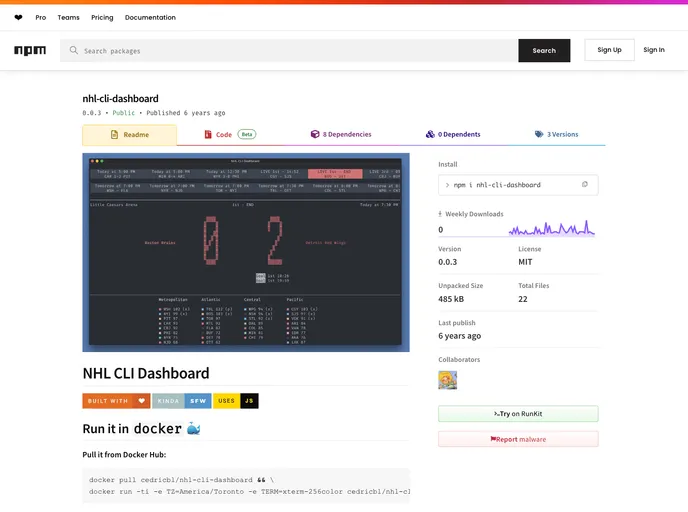The height and width of the screenshot is (512, 688).
Task: Open the collaborator avatar
Action: (448, 380)
